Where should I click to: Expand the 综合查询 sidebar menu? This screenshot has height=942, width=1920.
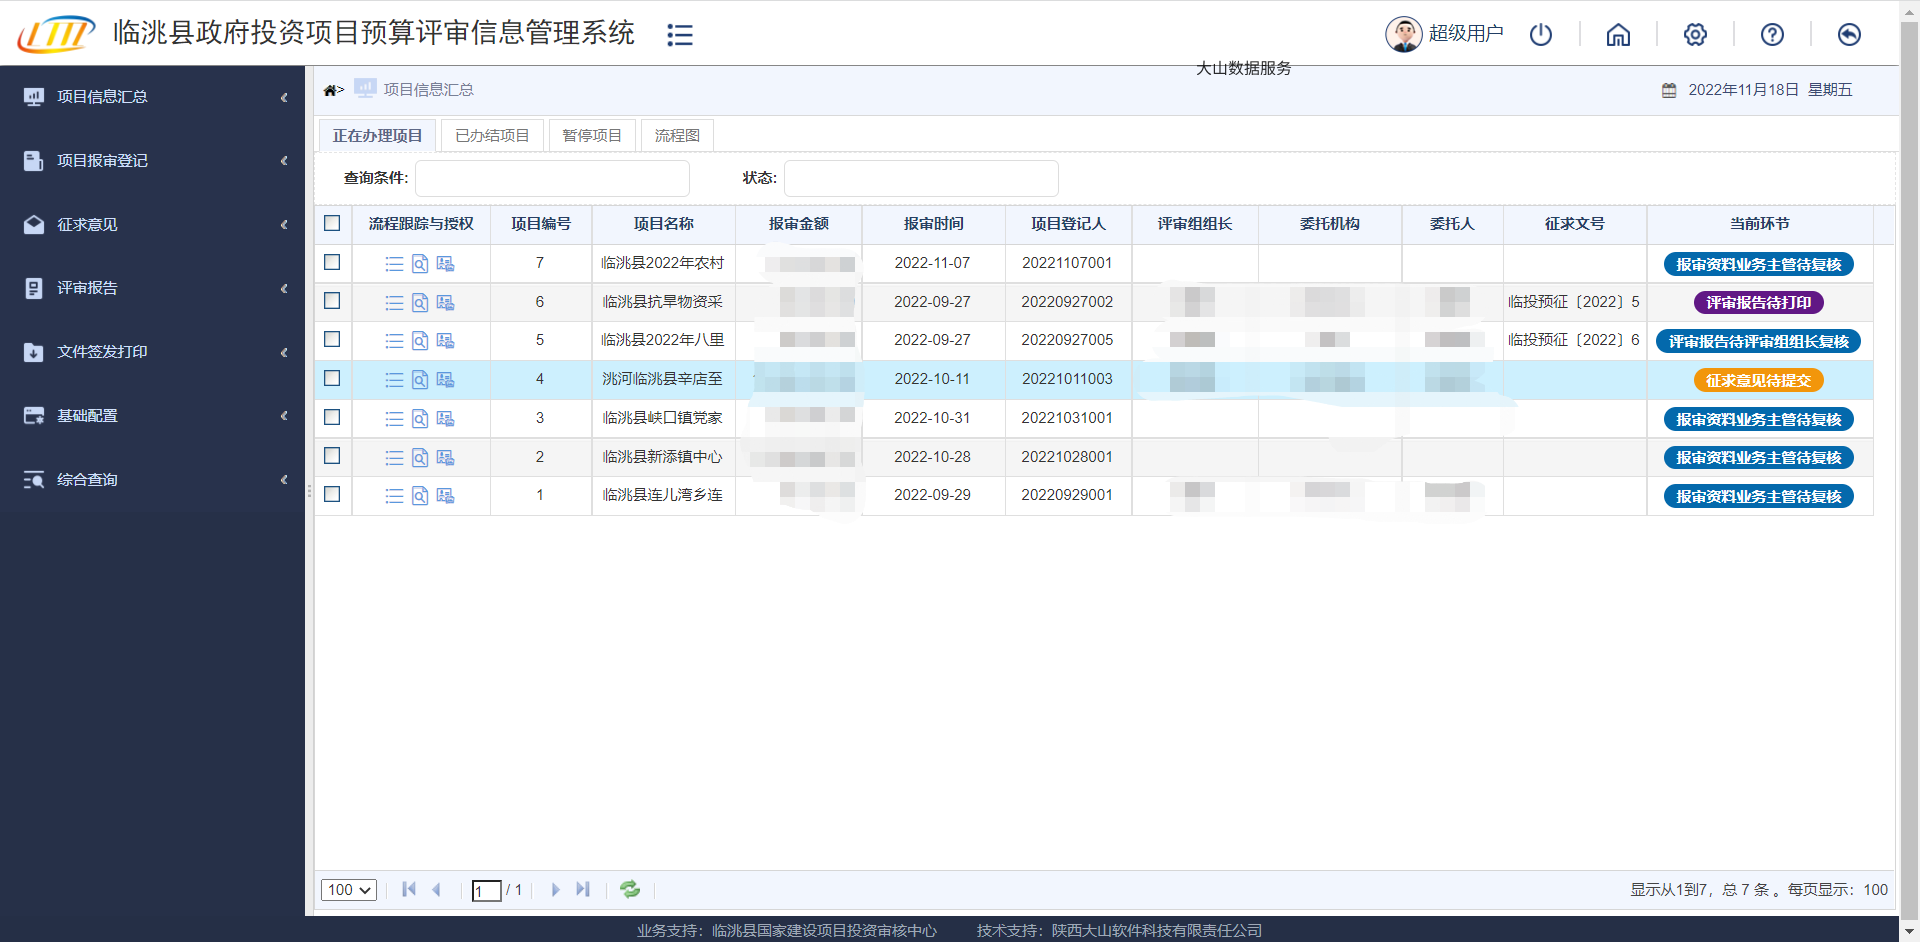152,480
